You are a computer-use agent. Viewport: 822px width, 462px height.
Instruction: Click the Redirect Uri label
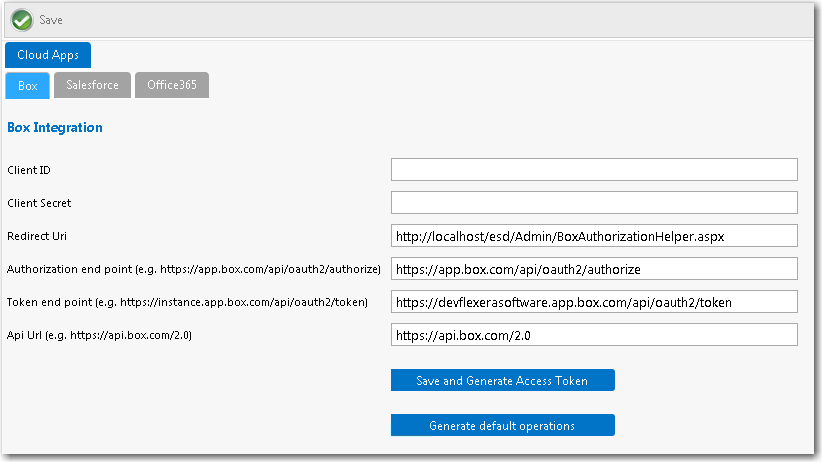pyautogui.click(x=36, y=236)
